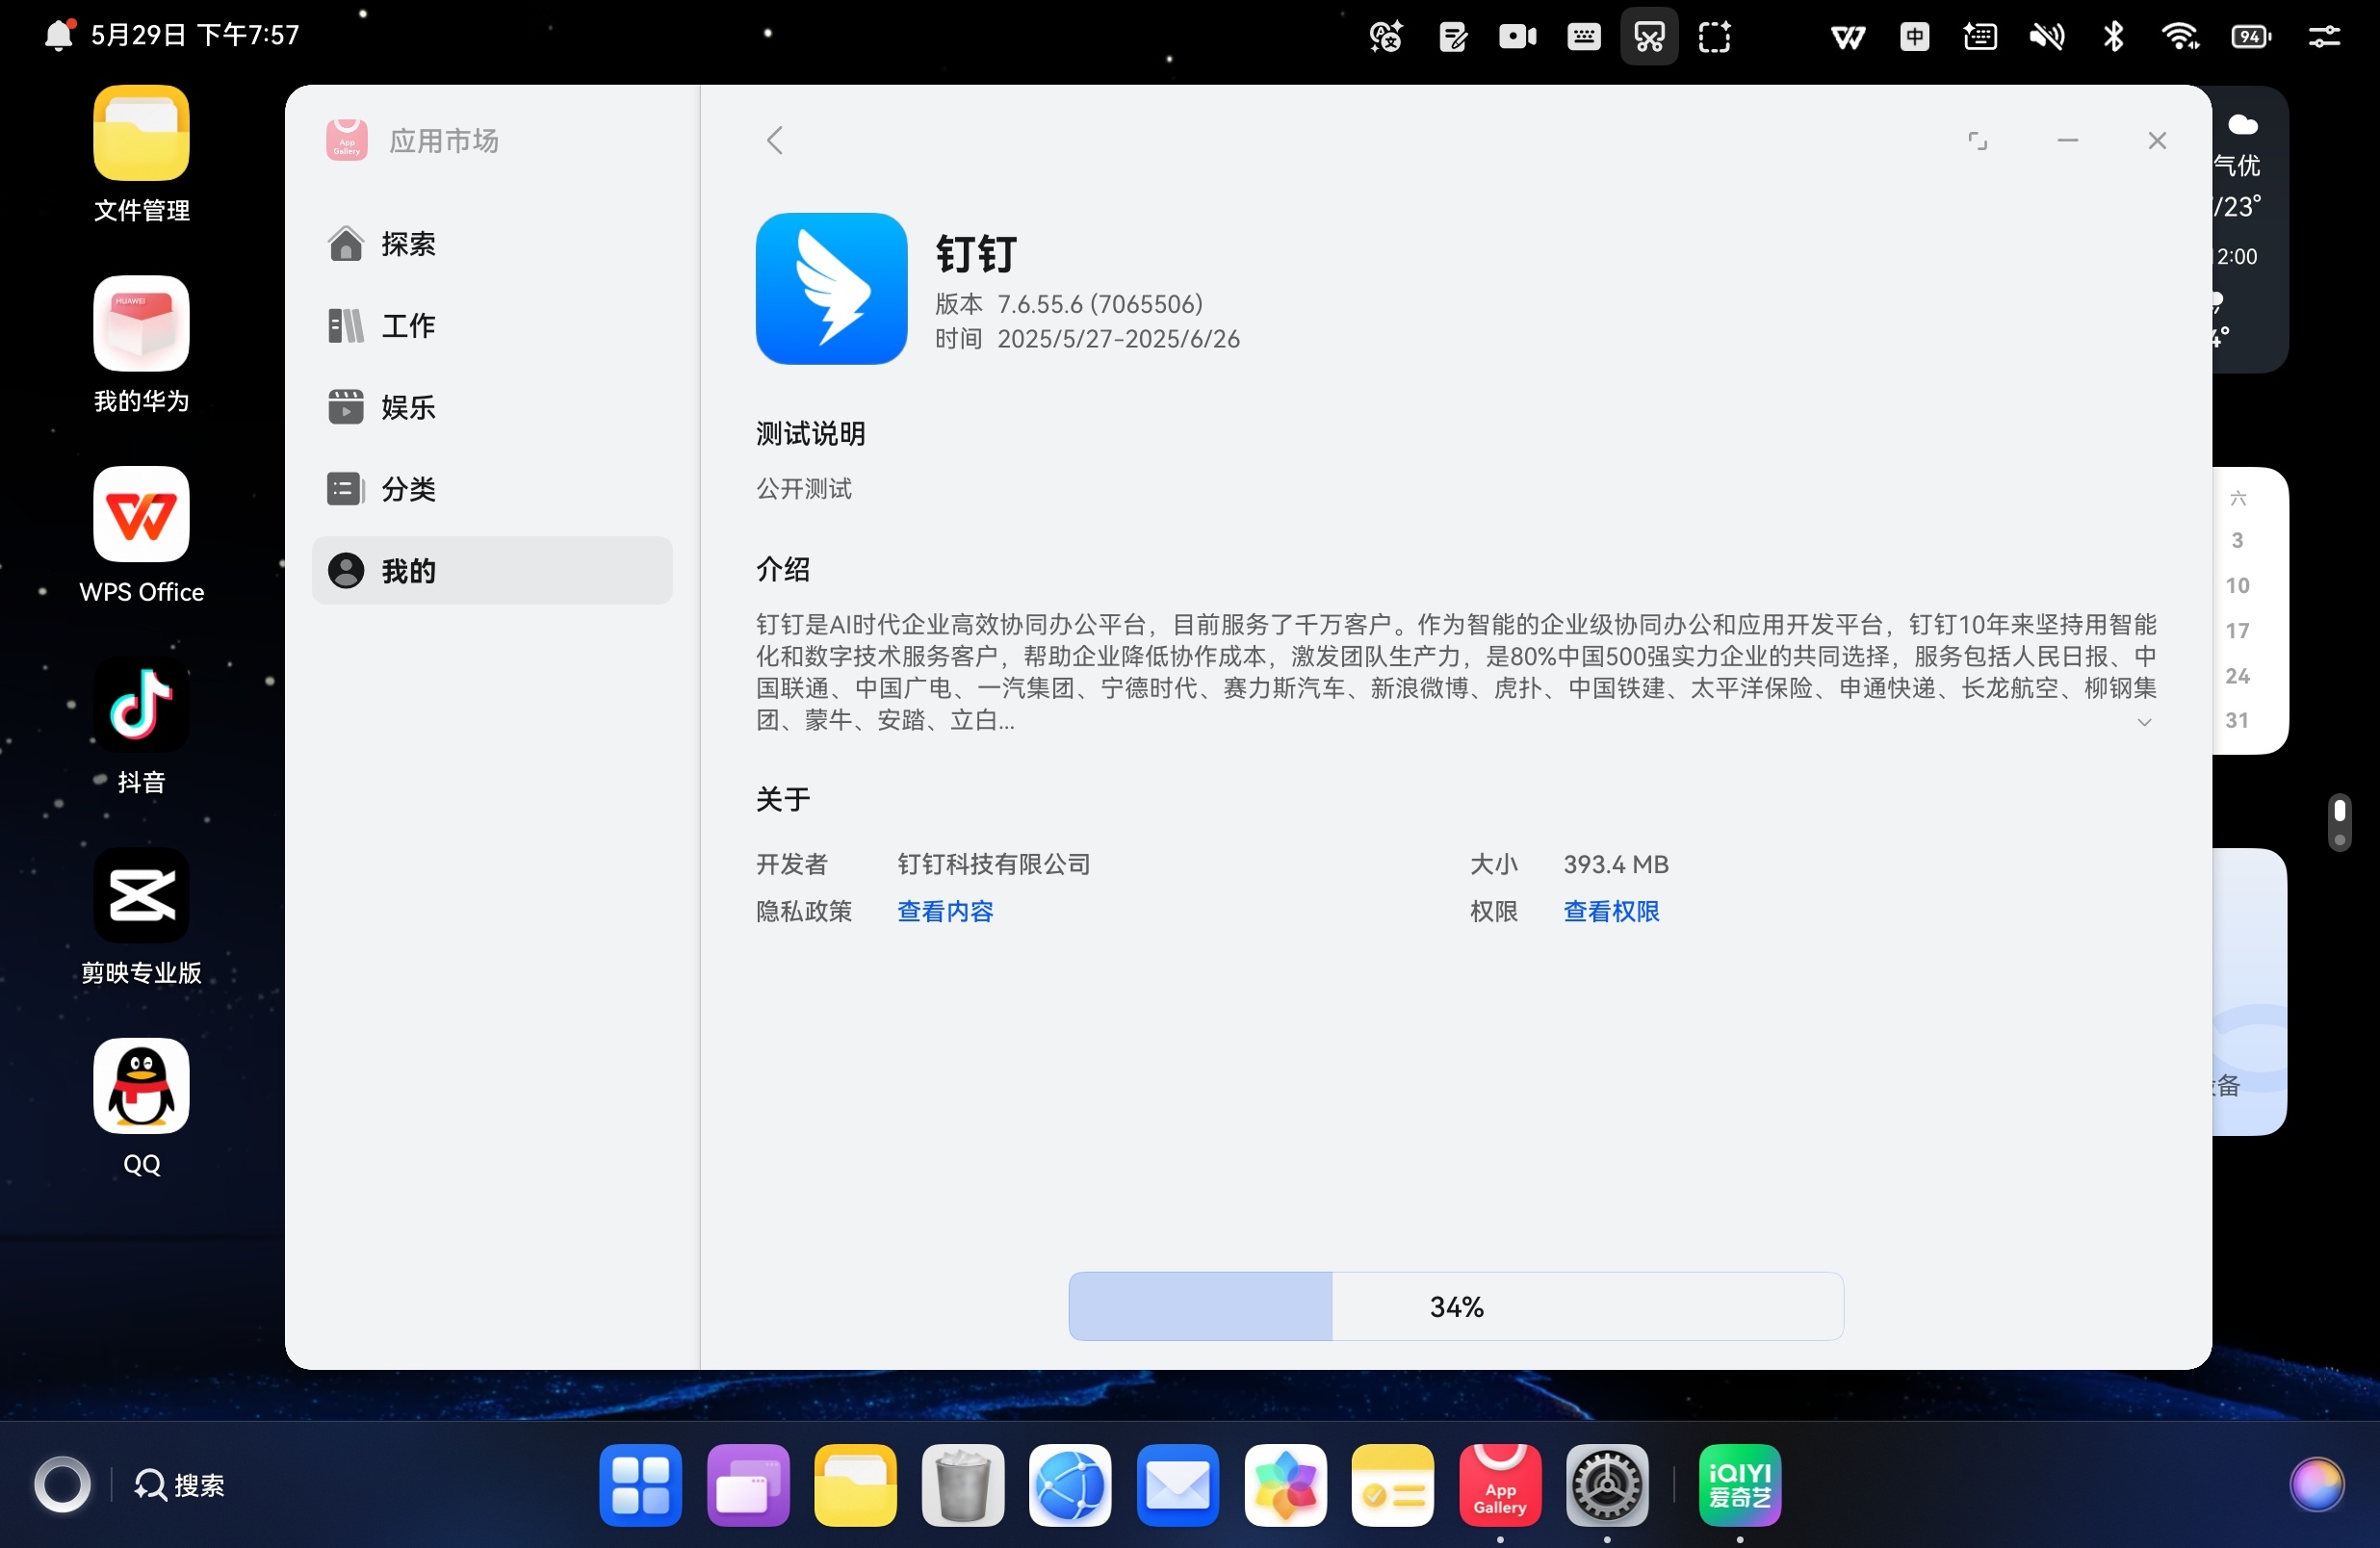Screen dimensions: 2380x1548
Task: Open the 娱乐 category in the sidebar
Action: pos(491,407)
